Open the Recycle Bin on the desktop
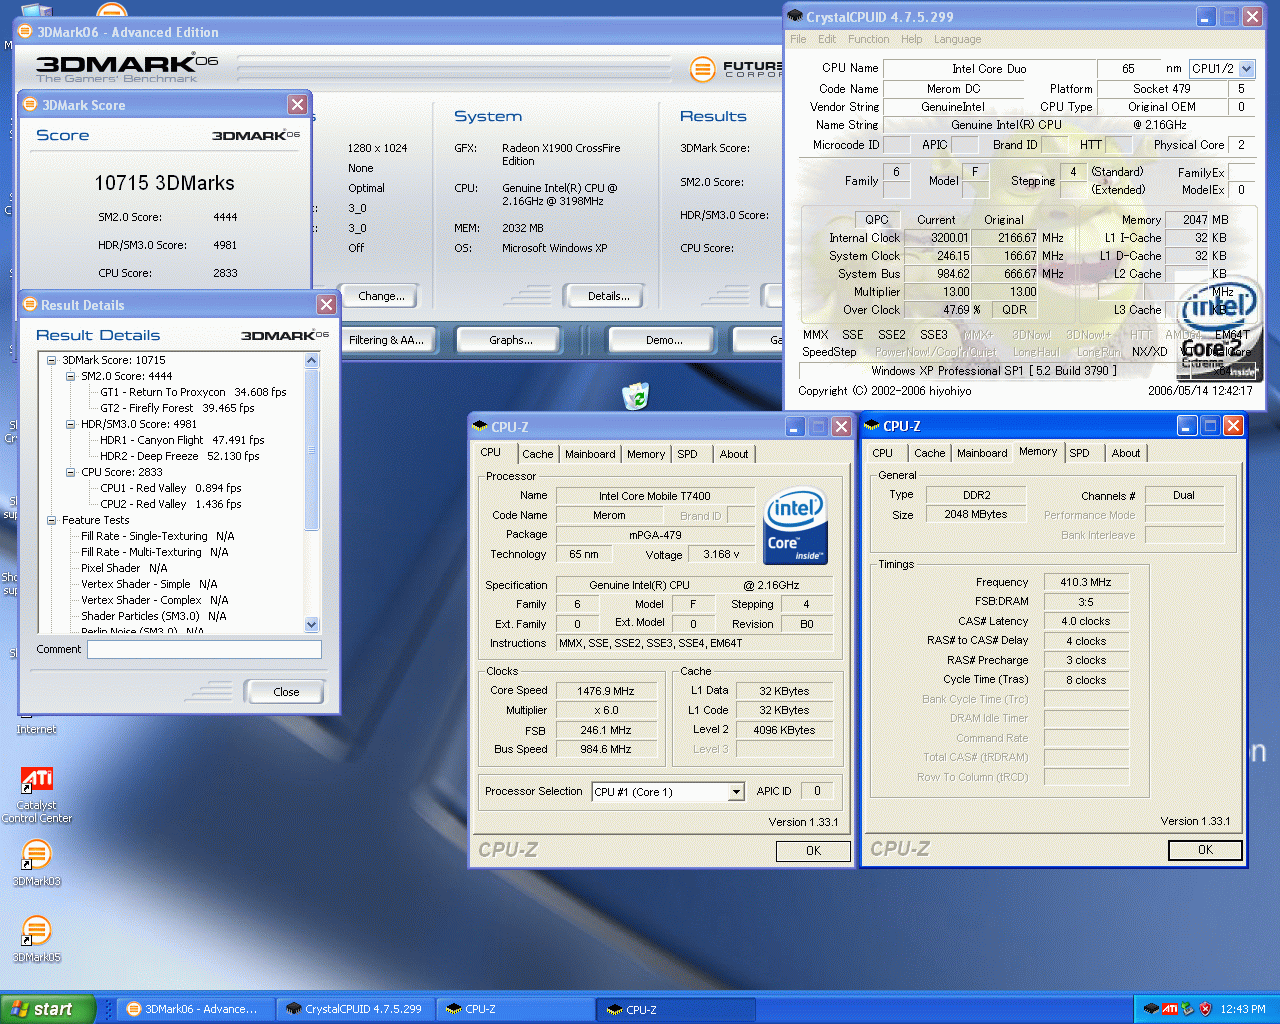 tap(636, 396)
